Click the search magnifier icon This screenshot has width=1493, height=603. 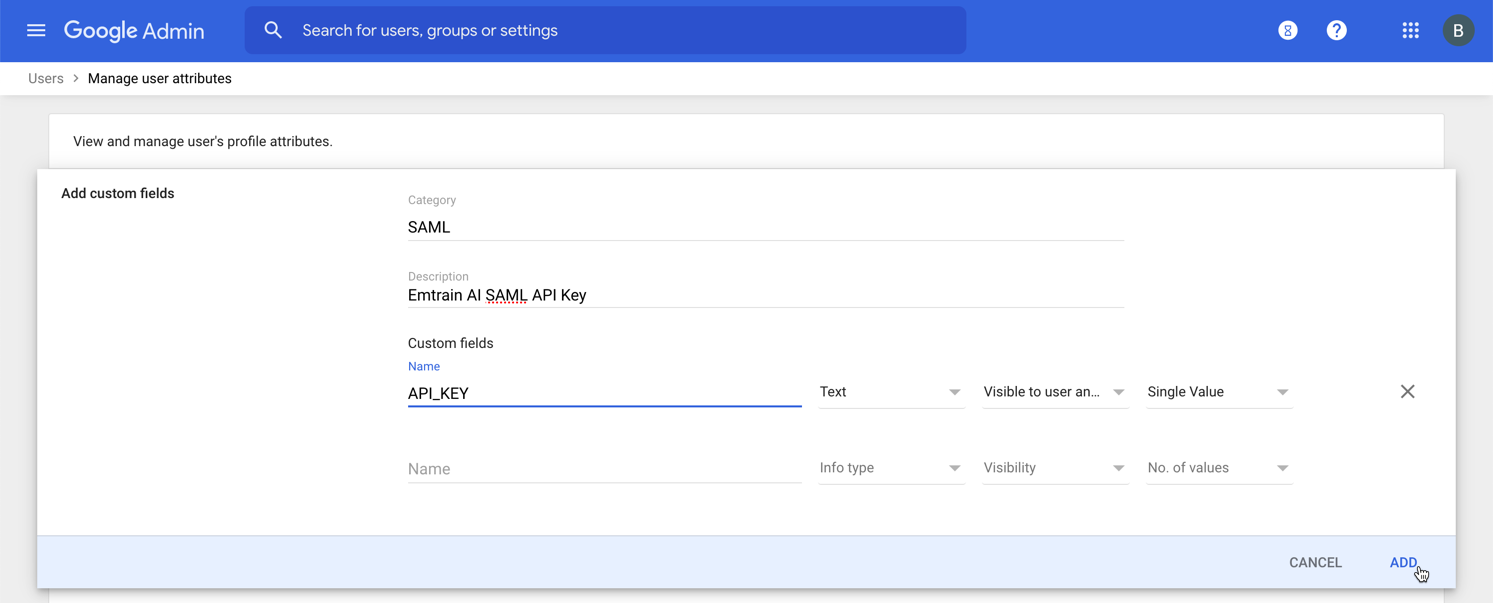pyautogui.click(x=273, y=30)
